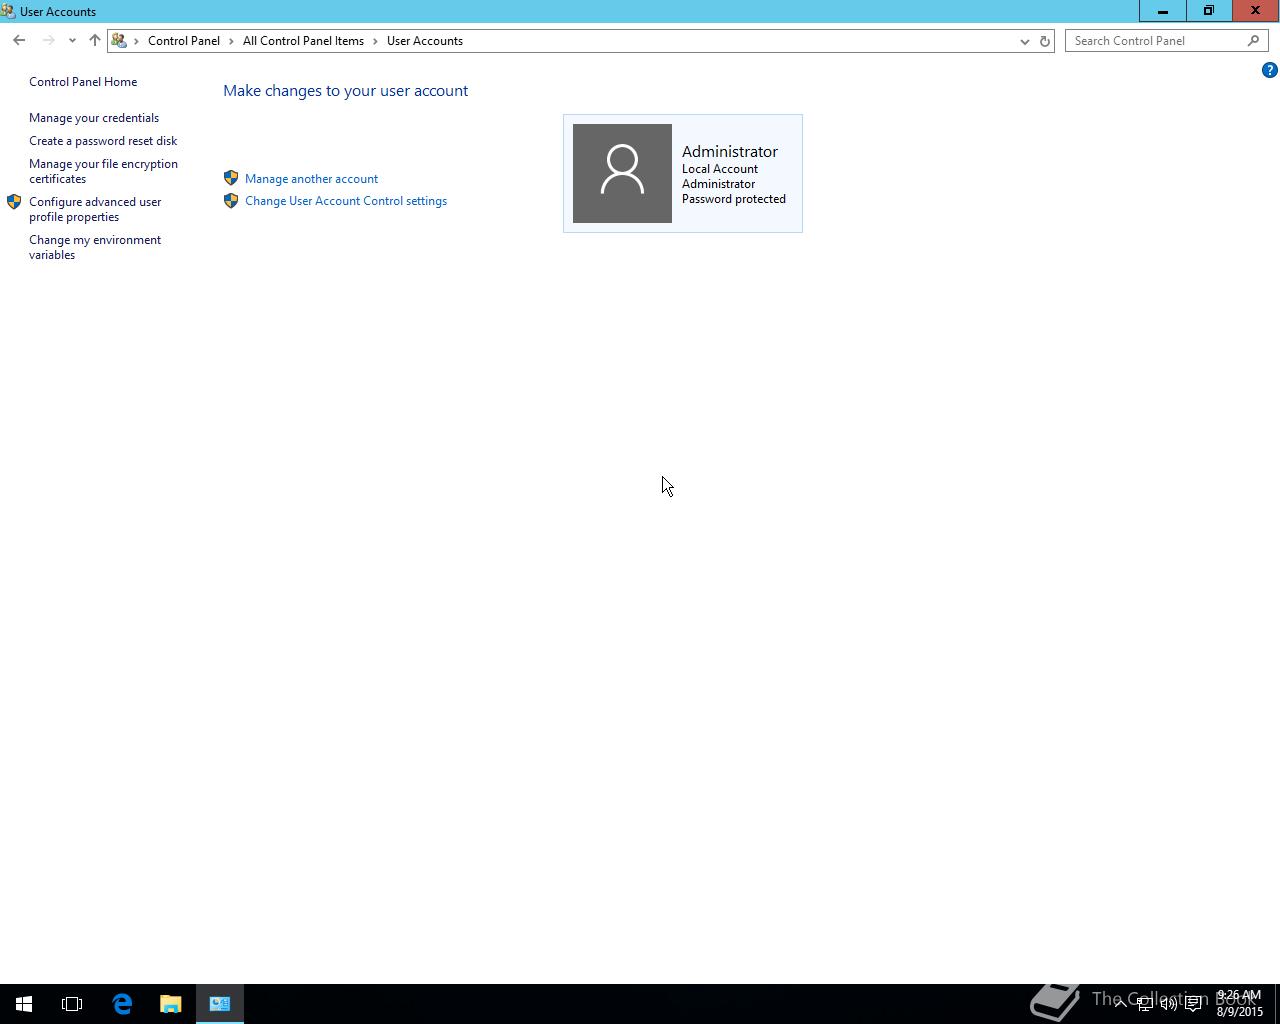Go back using the Back arrow
1280x1024 pixels.
click(x=19, y=41)
